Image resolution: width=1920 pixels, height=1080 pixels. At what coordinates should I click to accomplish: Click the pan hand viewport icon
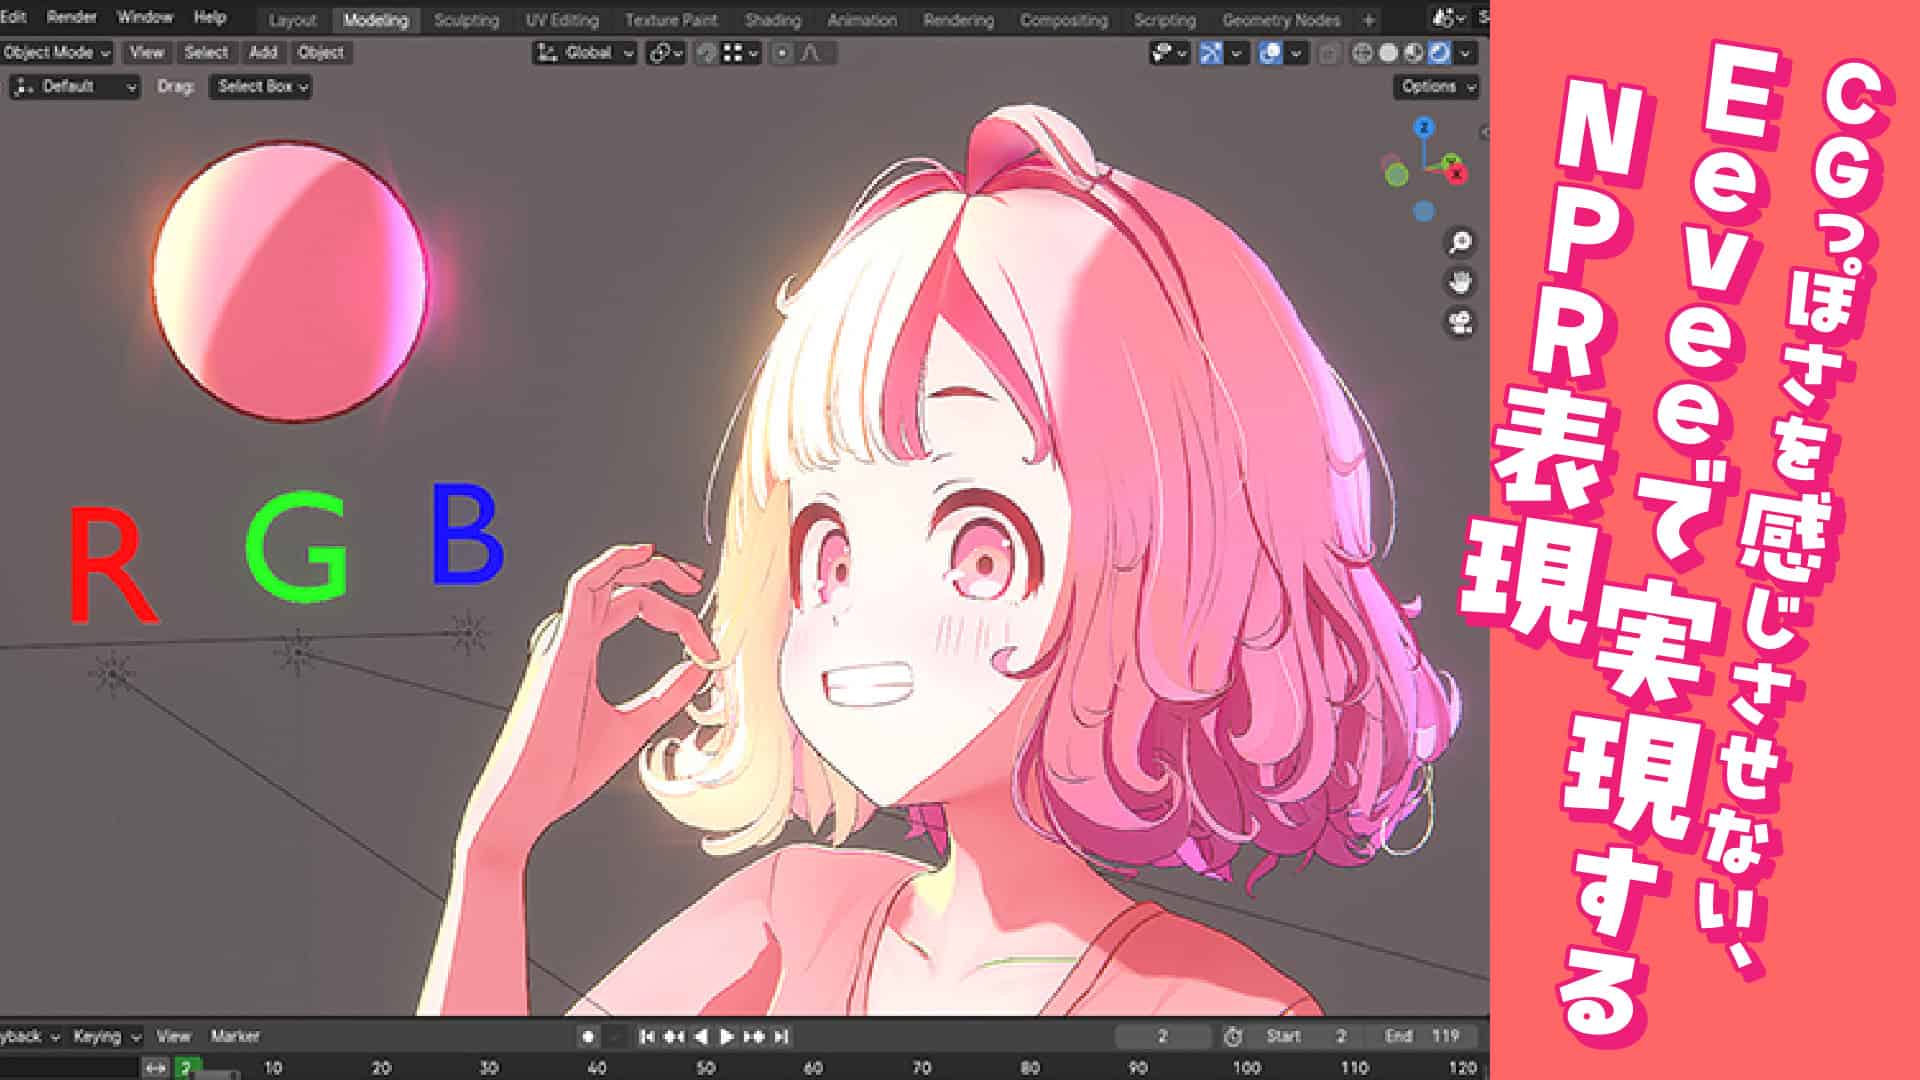click(x=1461, y=283)
